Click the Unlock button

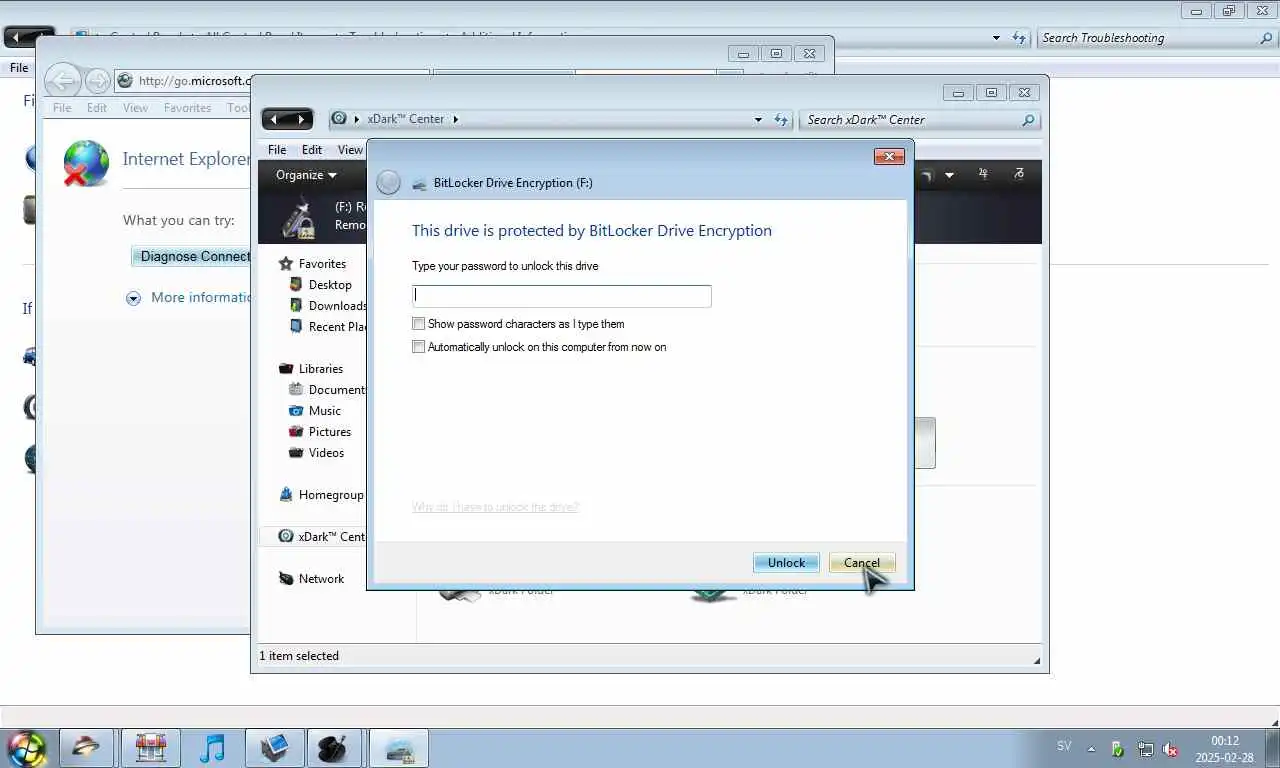click(x=786, y=563)
